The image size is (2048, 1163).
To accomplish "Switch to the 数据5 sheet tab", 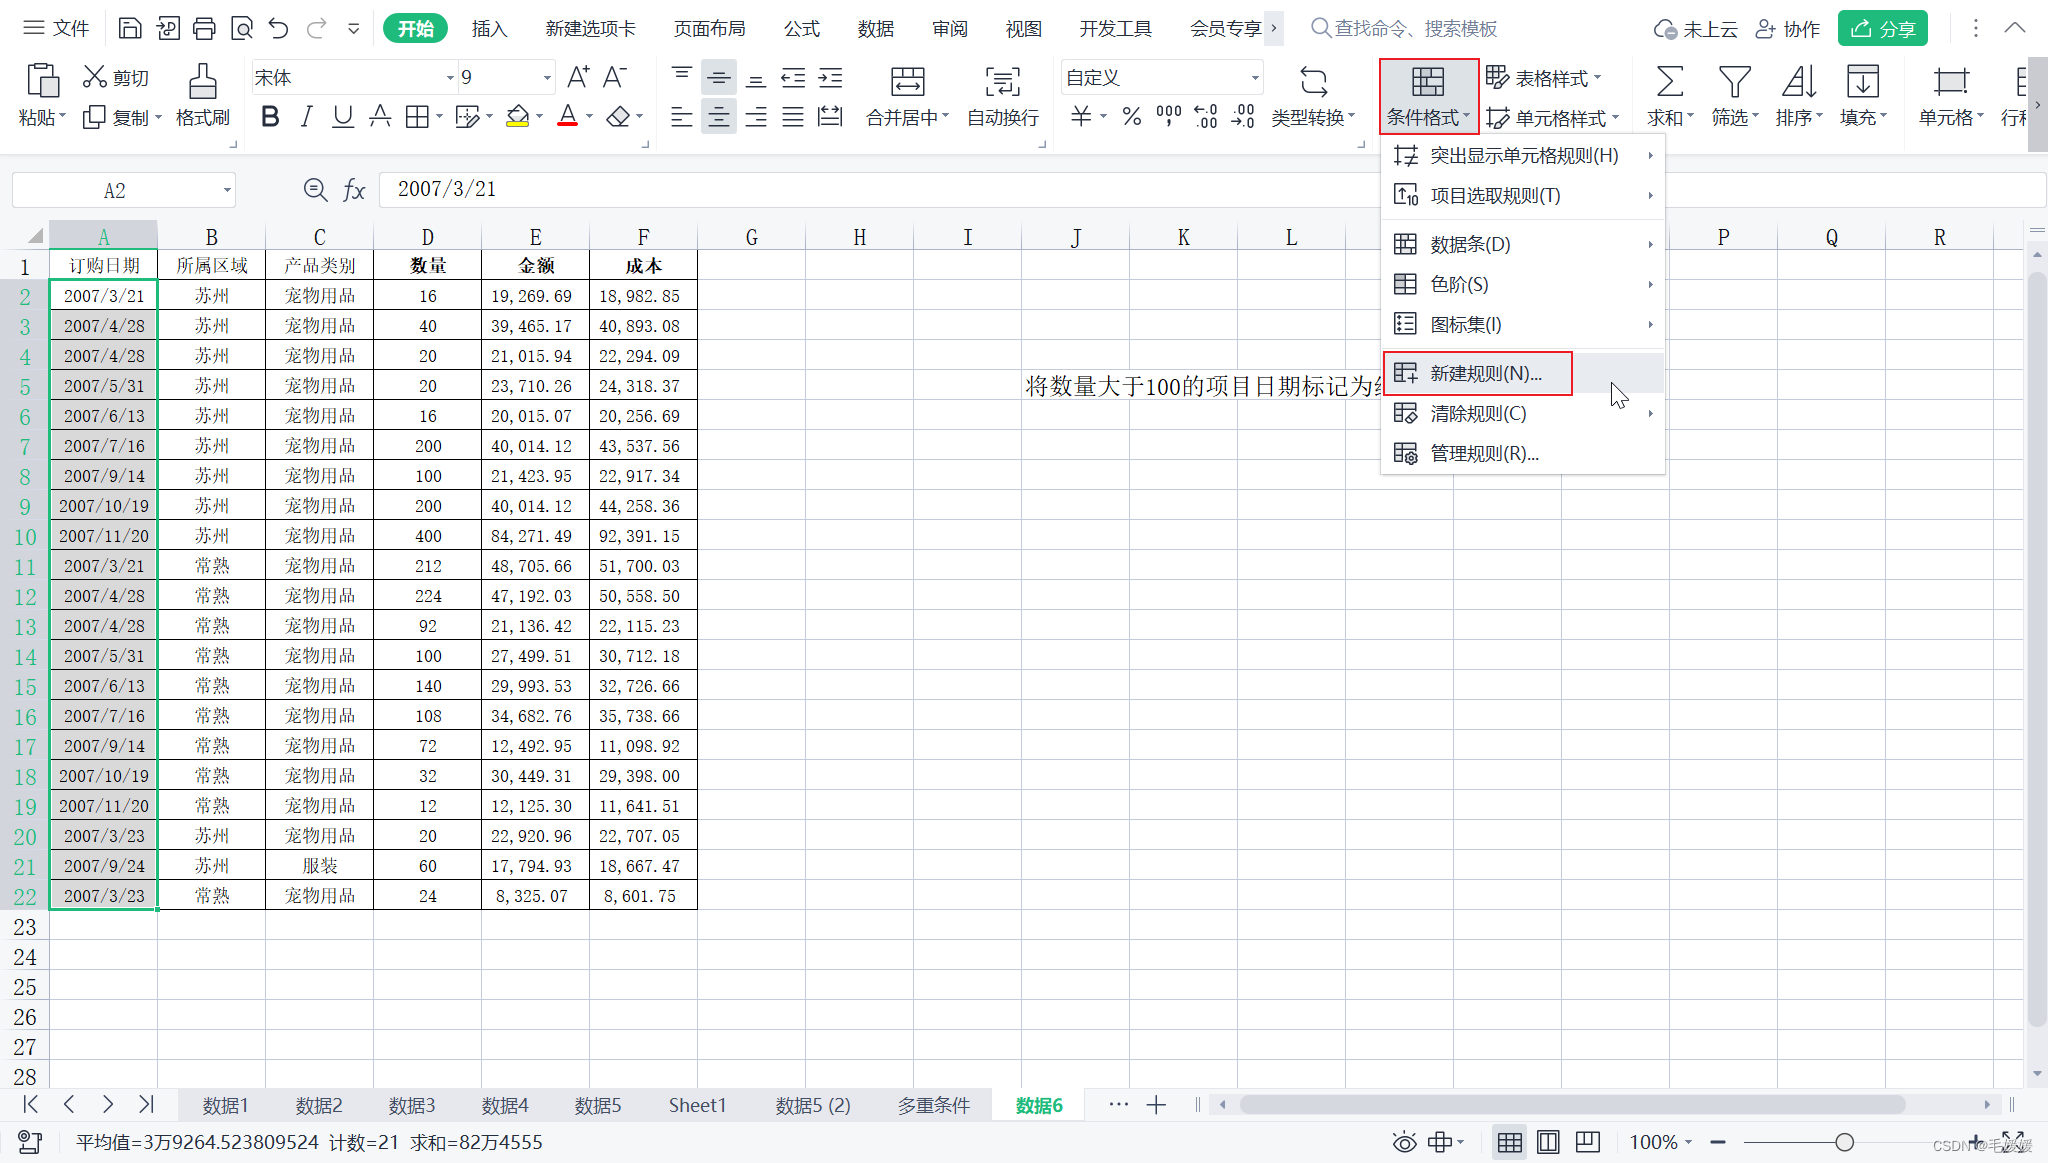I will (597, 1105).
